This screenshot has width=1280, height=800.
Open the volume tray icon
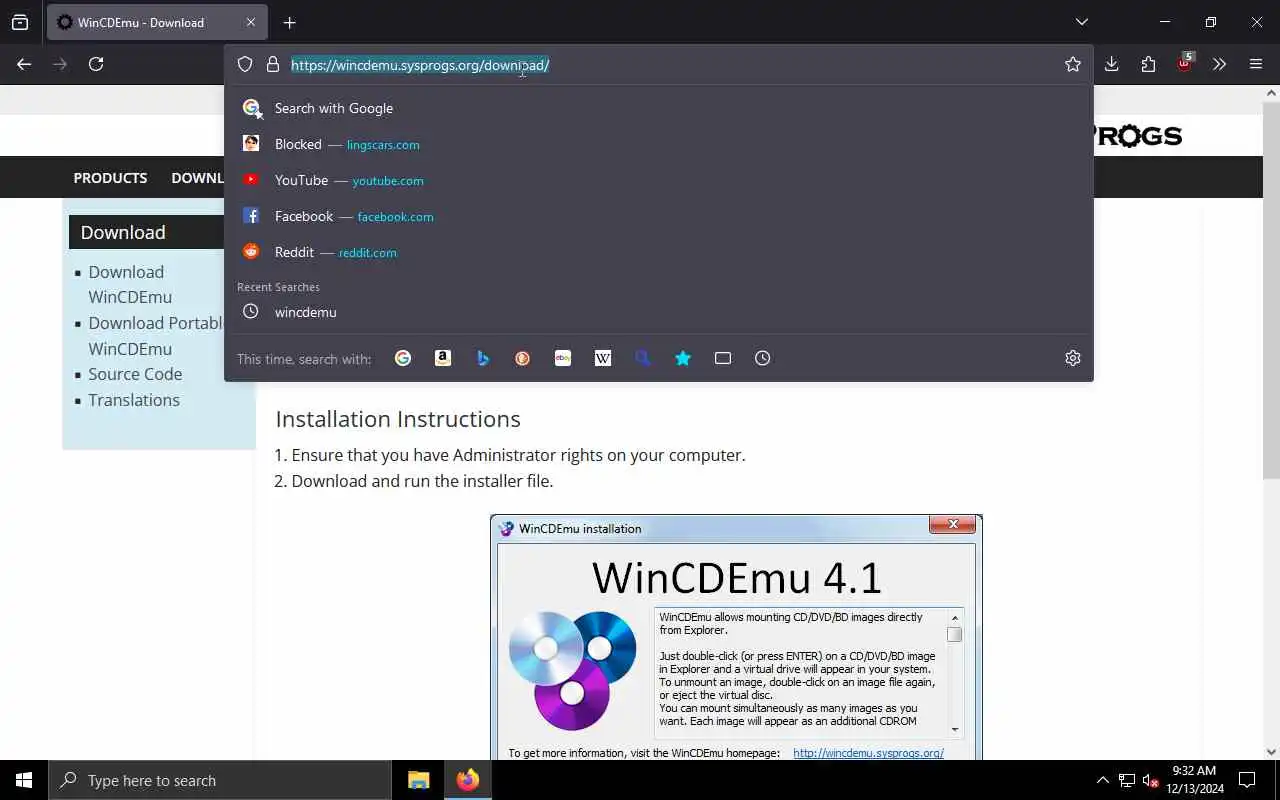pos(1151,780)
